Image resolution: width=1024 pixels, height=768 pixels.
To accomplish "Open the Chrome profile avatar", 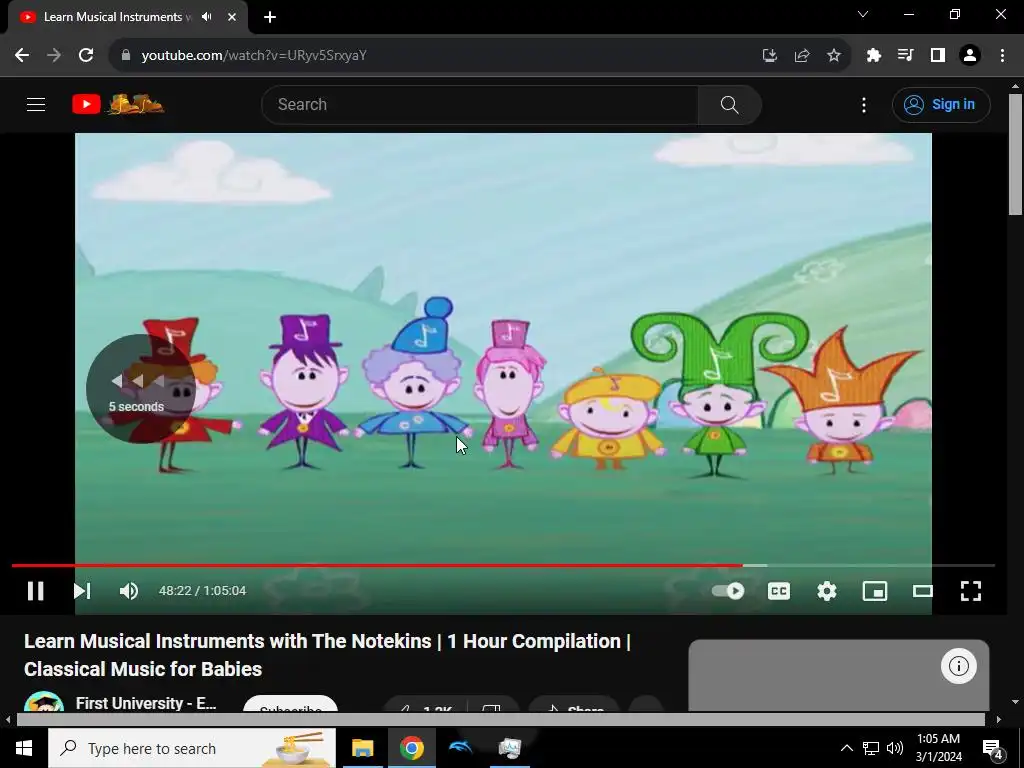I will coord(970,56).
